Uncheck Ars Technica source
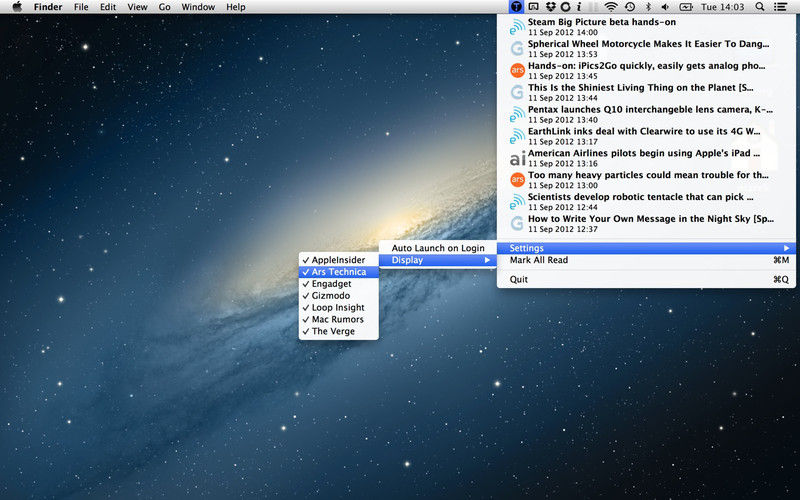The height and width of the screenshot is (500, 800). tap(339, 272)
